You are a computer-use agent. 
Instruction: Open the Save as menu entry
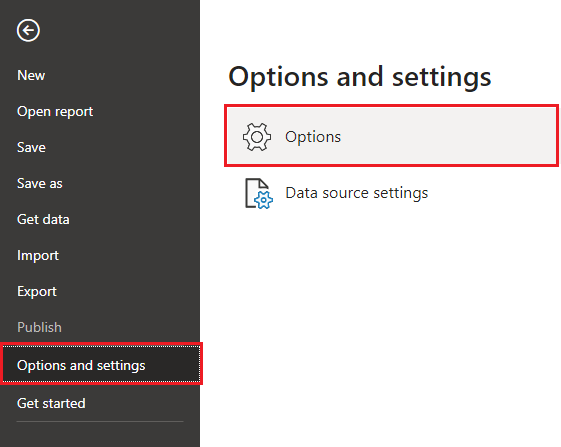pos(40,184)
